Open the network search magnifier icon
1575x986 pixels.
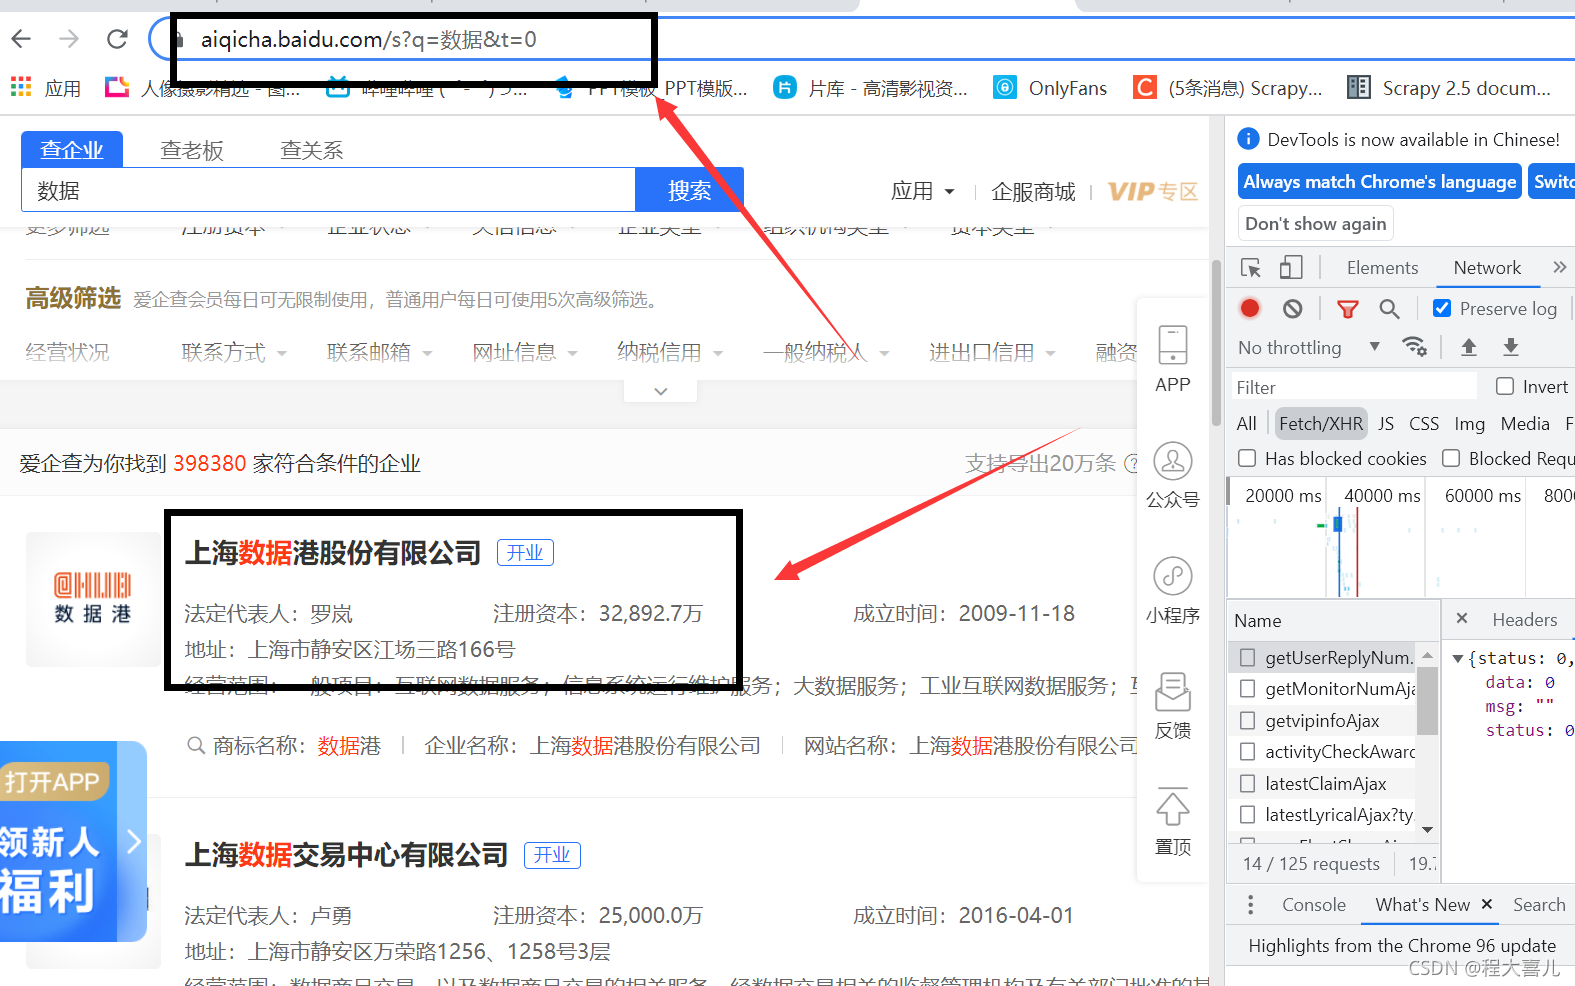pyautogui.click(x=1389, y=308)
